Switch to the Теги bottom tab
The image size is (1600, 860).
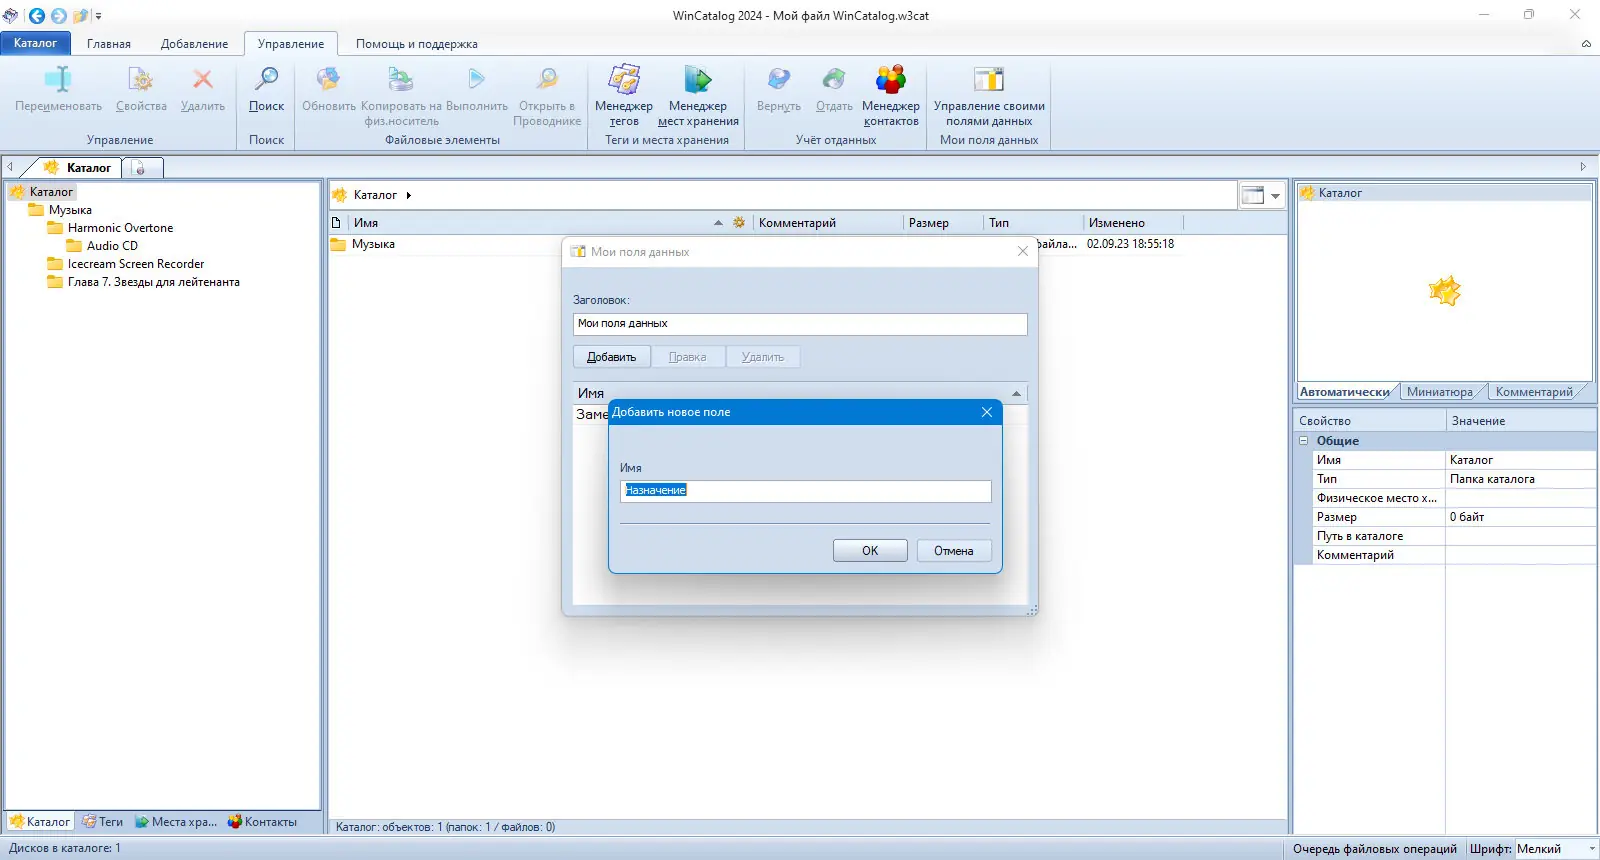click(x=103, y=822)
